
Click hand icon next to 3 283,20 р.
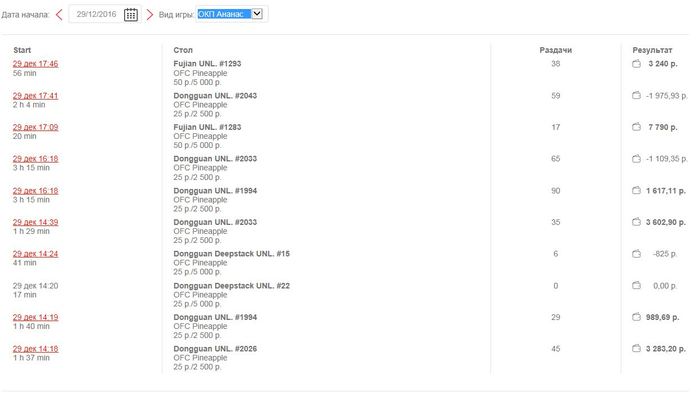637,348
